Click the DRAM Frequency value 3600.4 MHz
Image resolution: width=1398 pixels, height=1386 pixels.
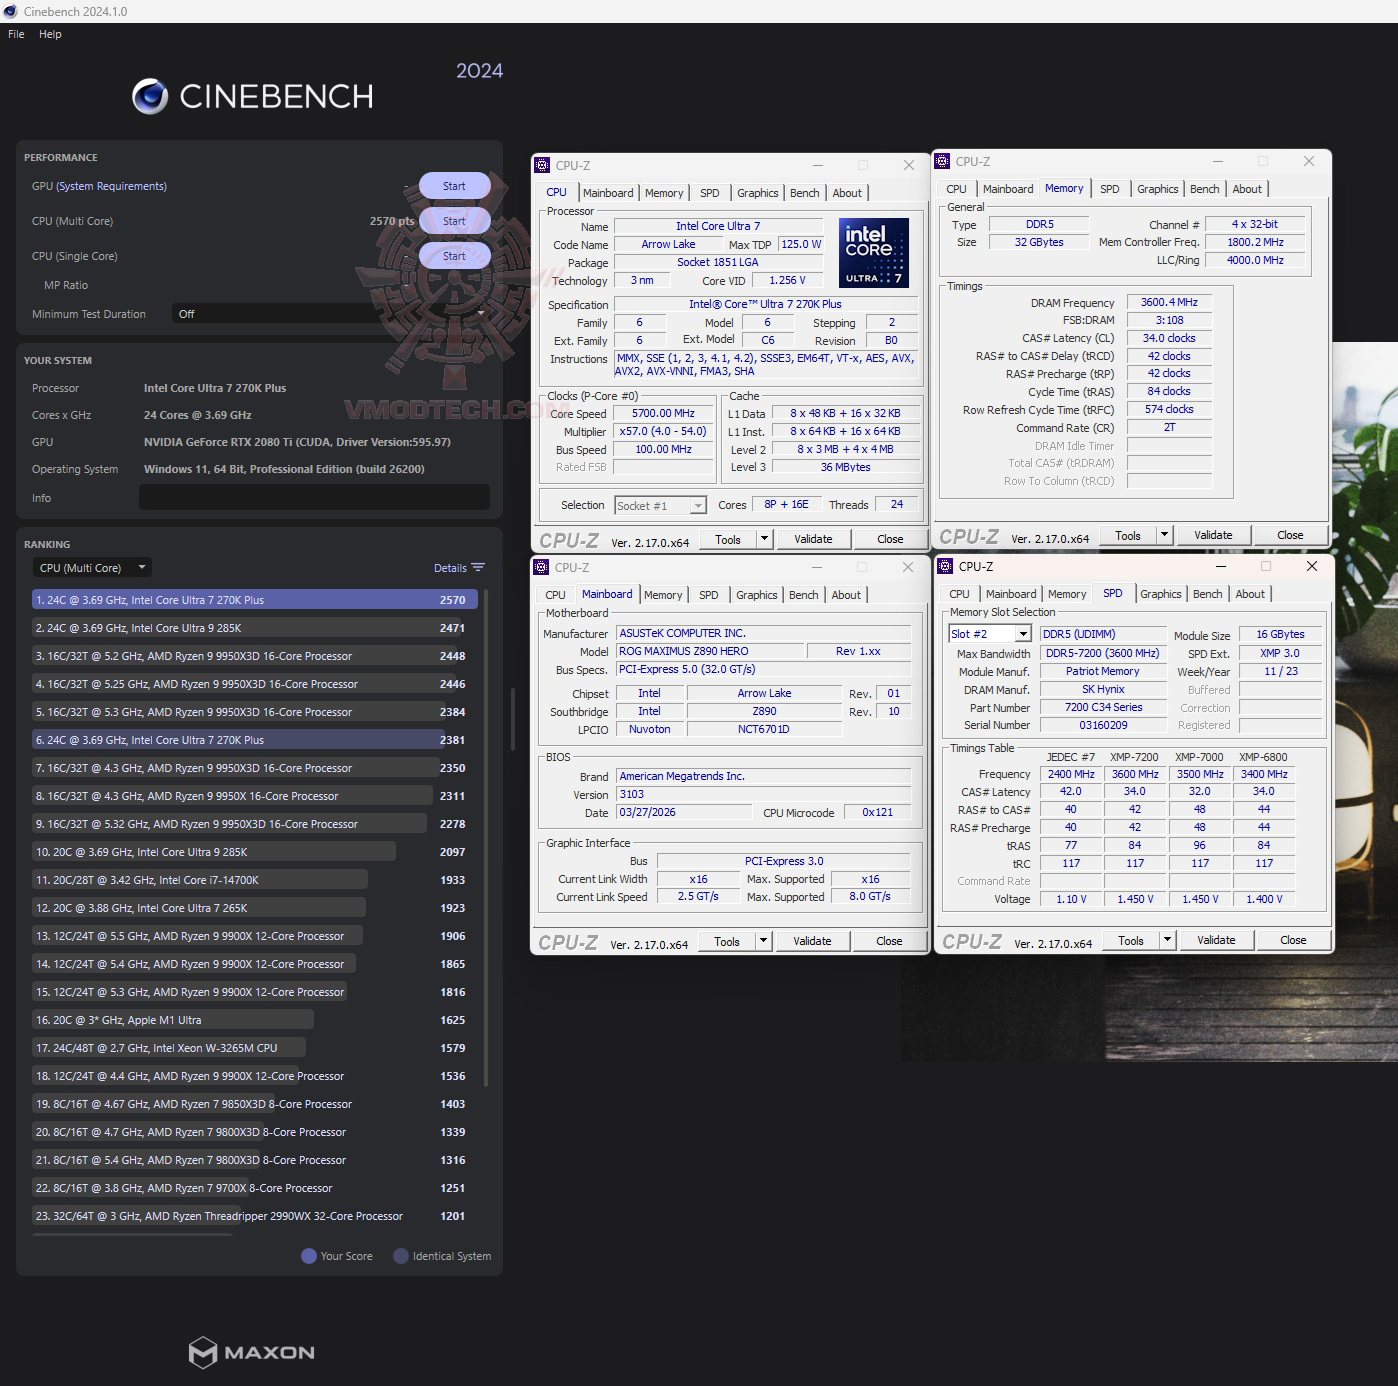coord(1169,302)
